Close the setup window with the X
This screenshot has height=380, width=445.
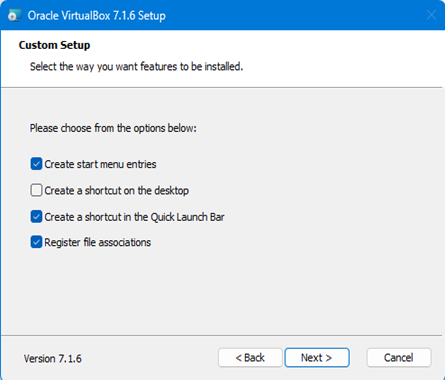coord(431,15)
